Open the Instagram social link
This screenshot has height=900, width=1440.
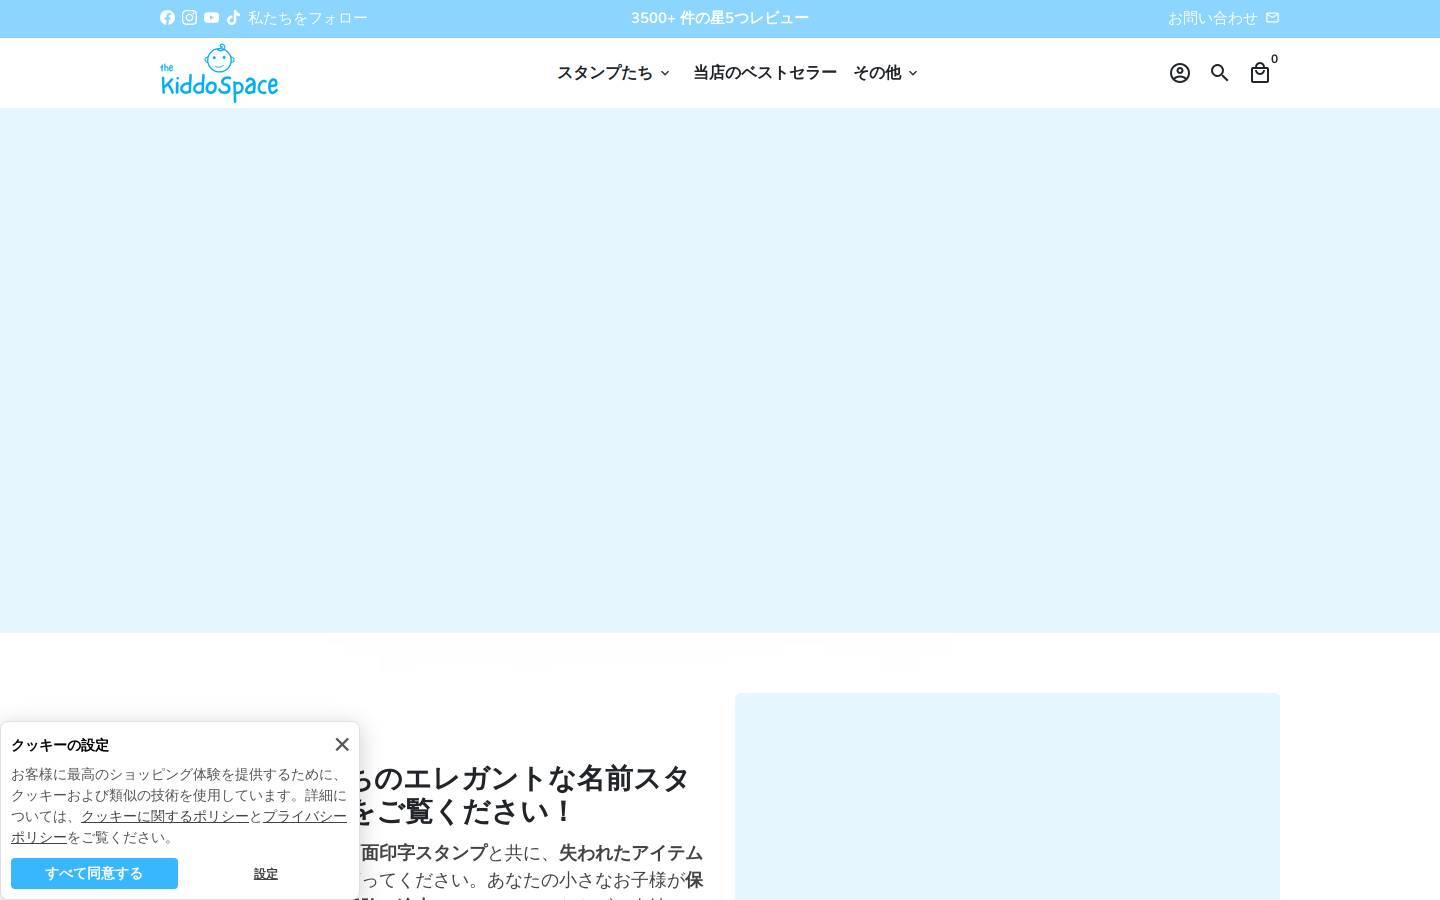(189, 18)
